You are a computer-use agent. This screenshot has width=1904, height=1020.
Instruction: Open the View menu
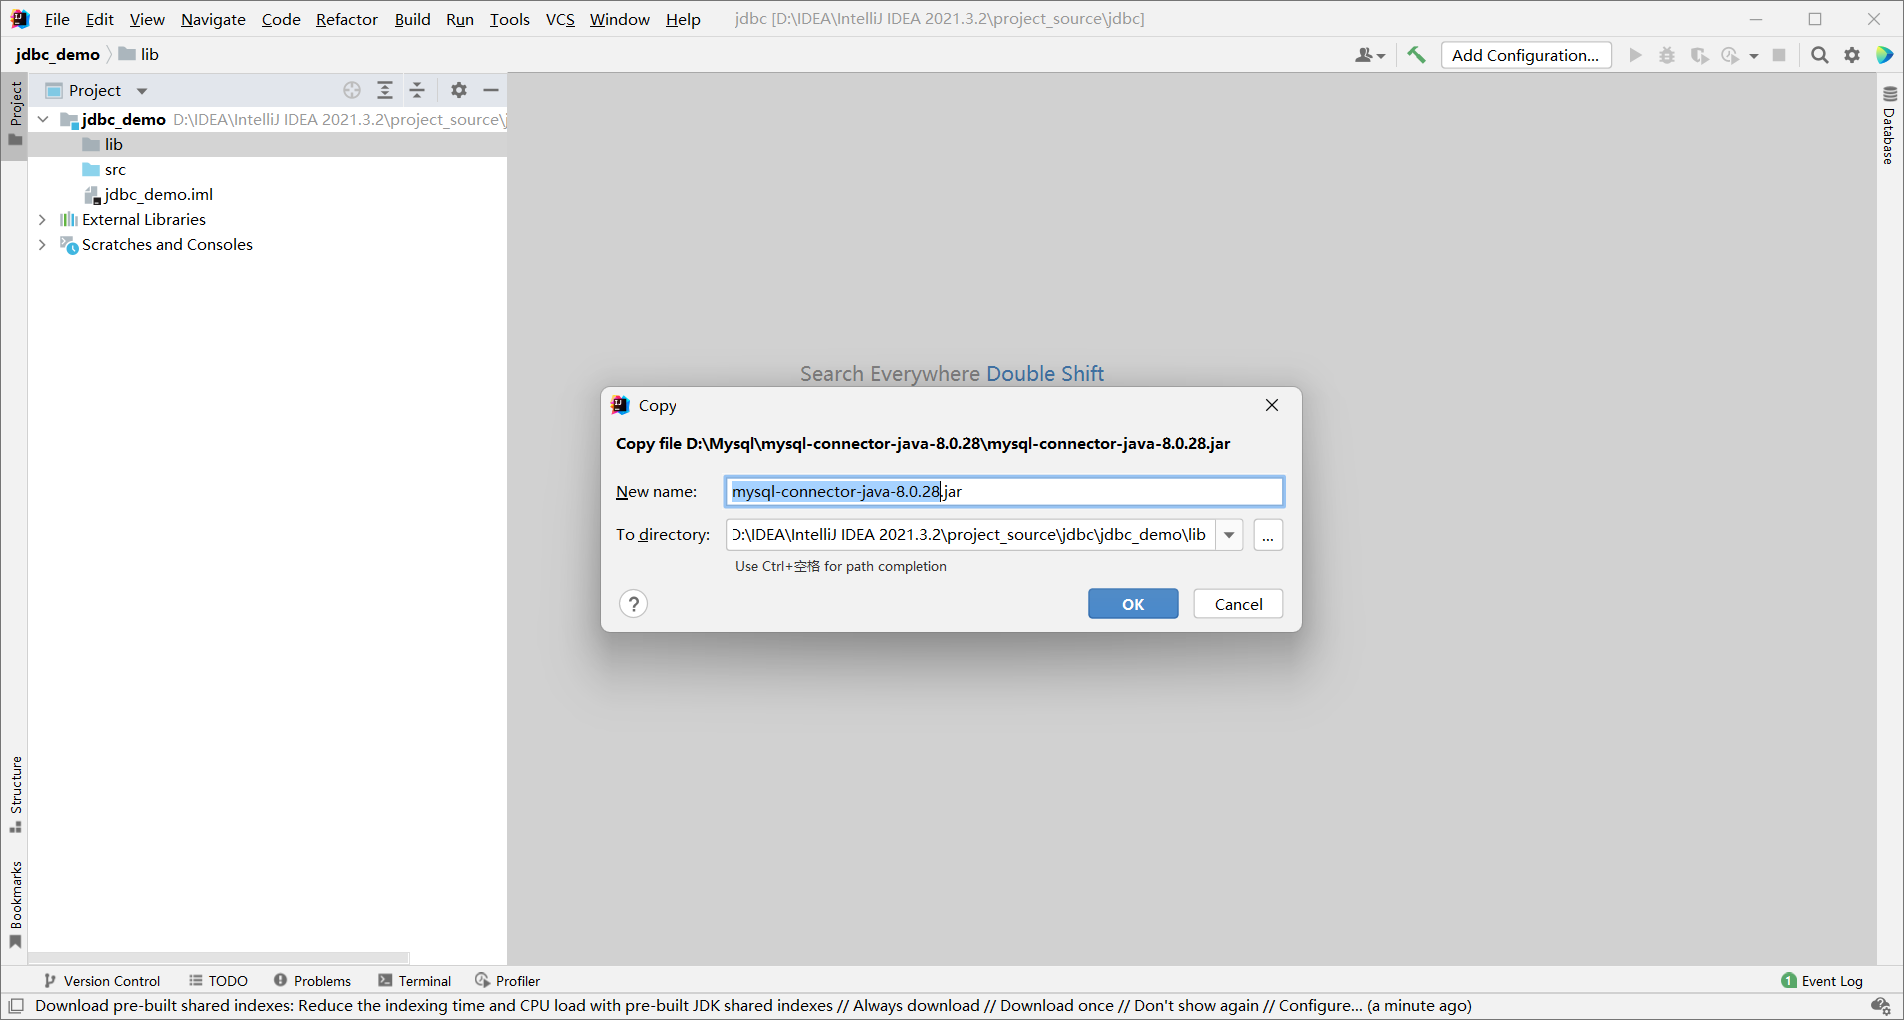tap(147, 19)
